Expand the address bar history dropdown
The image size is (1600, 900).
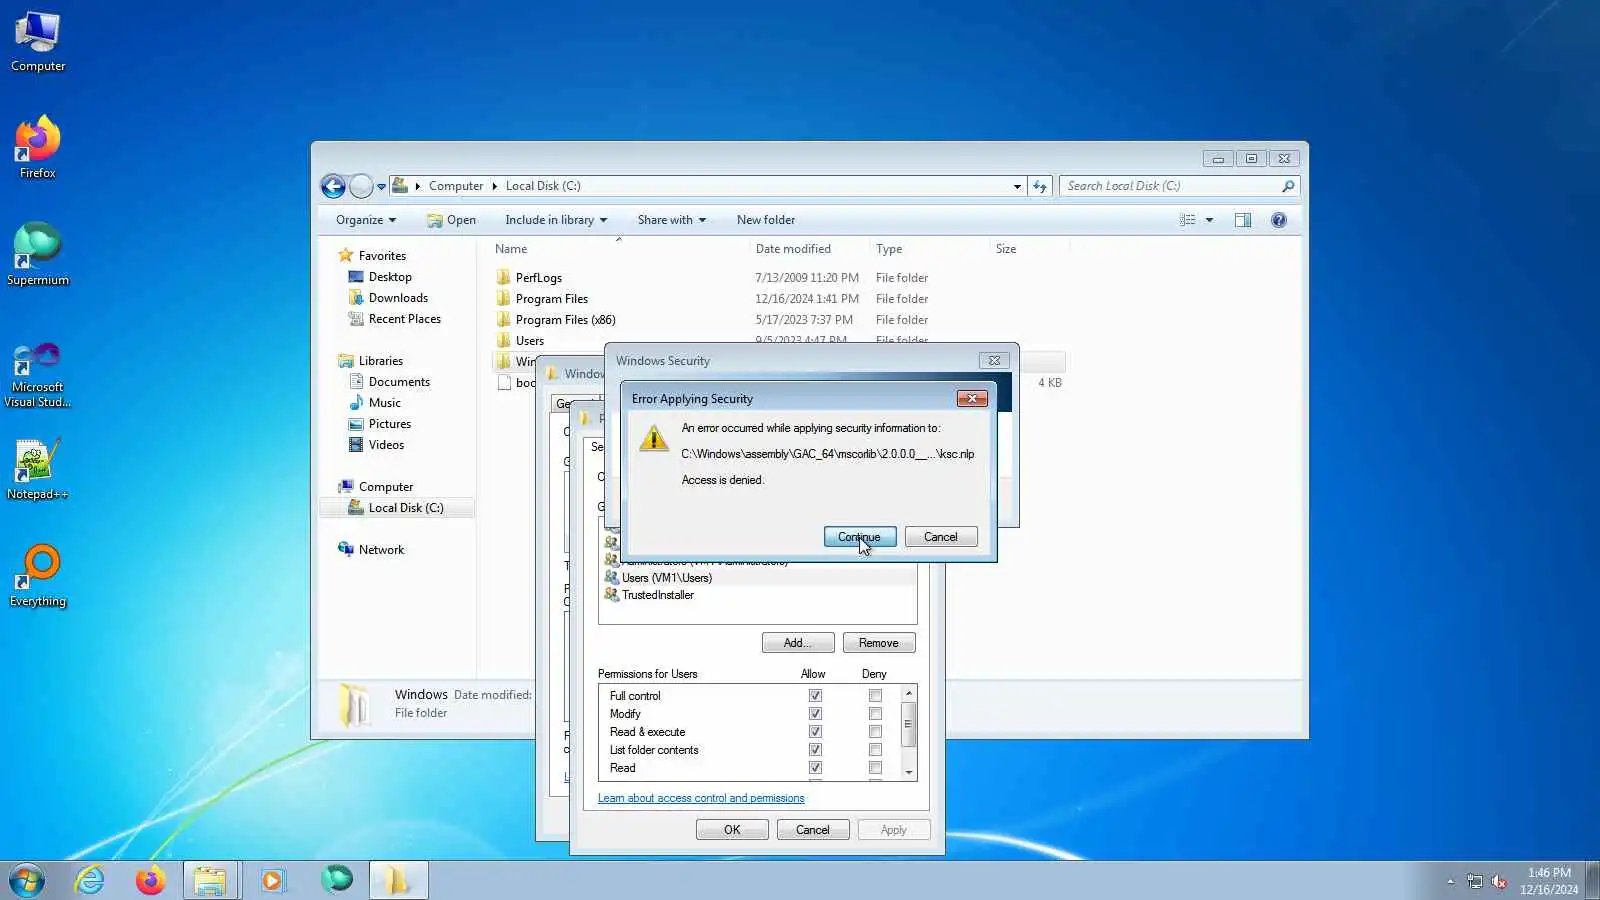(1017, 186)
